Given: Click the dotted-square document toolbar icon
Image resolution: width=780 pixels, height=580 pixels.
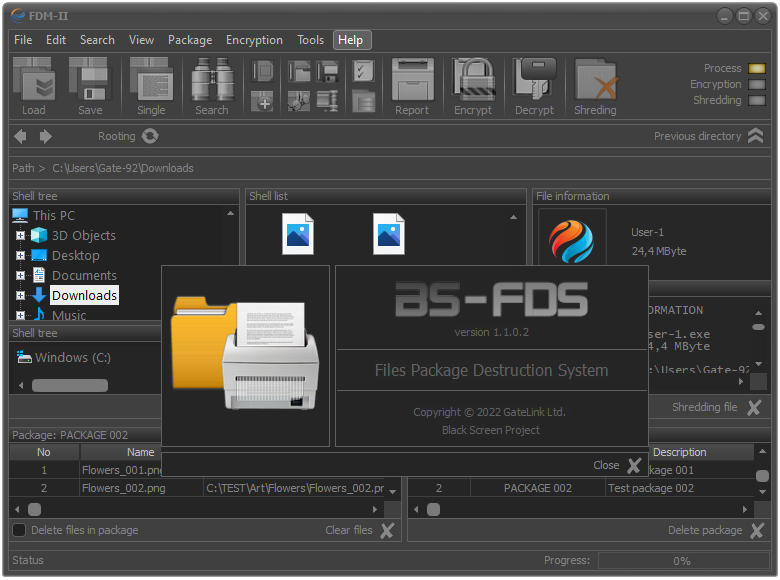Looking at the screenshot, I should pyautogui.click(x=262, y=71).
